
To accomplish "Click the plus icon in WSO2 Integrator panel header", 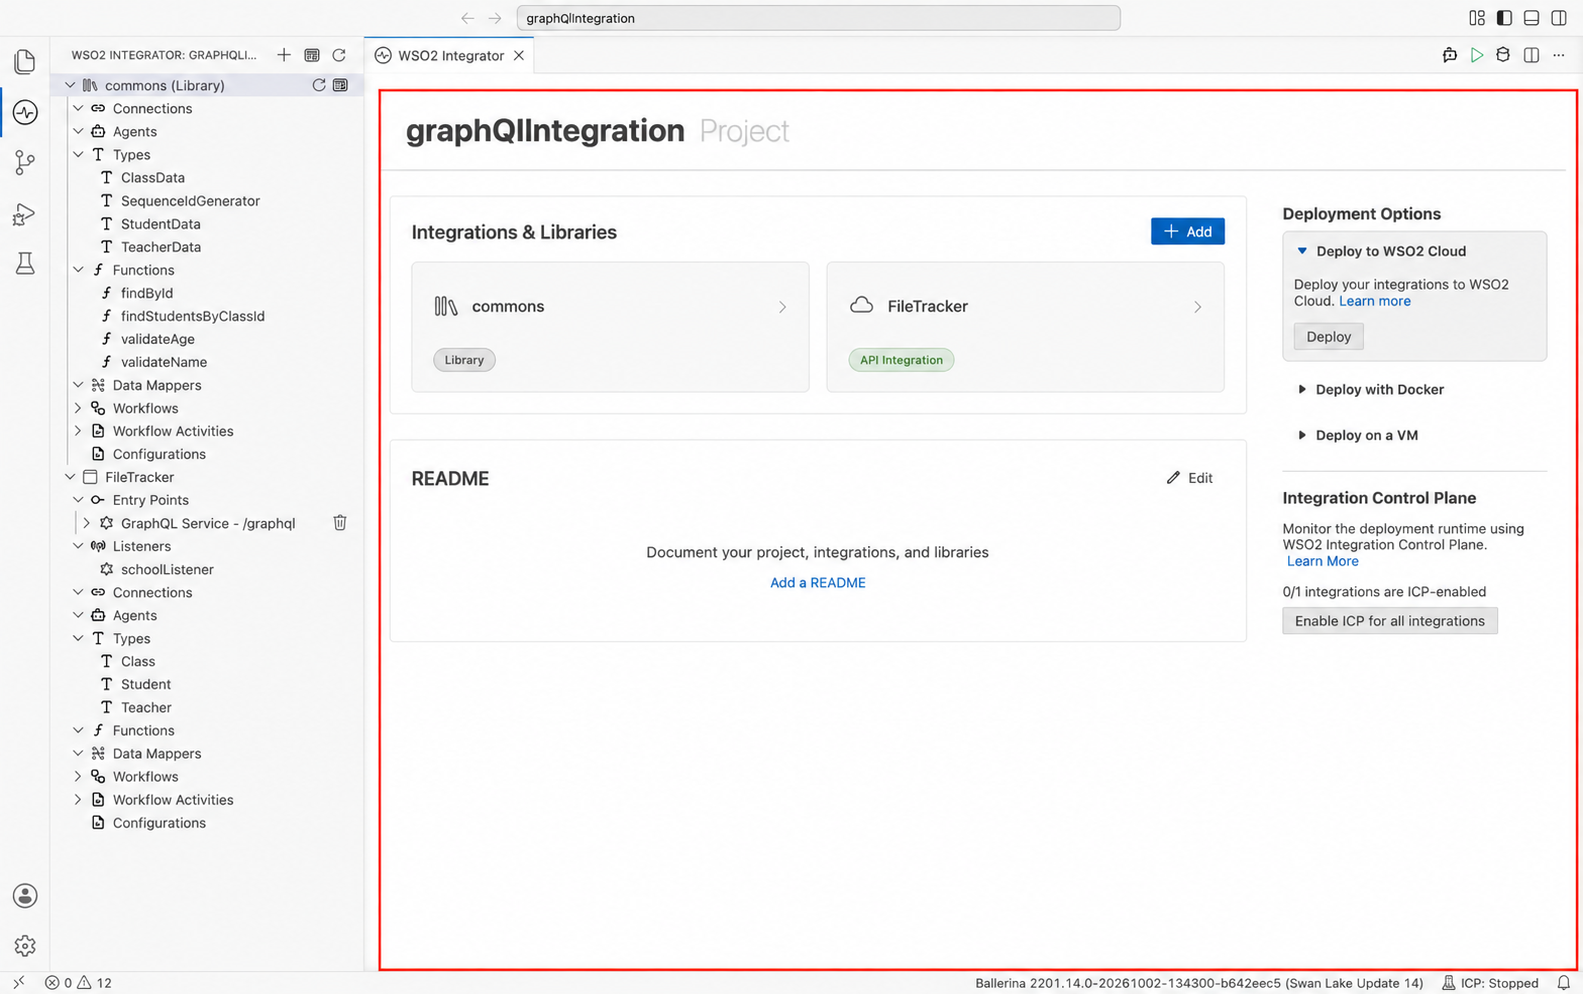I will pyautogui.click(x=284, y=55).
